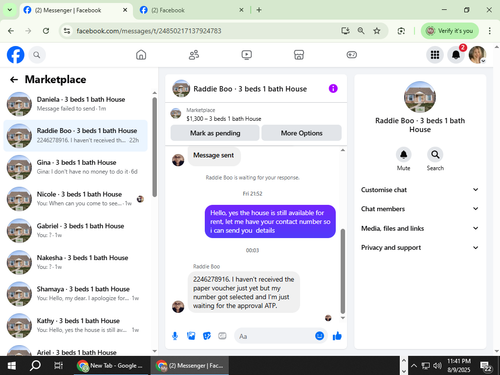This screenshot has height=375, width=500.
Task: Click the back arrow beside Marketplace heading
Action: click(14, 79)
